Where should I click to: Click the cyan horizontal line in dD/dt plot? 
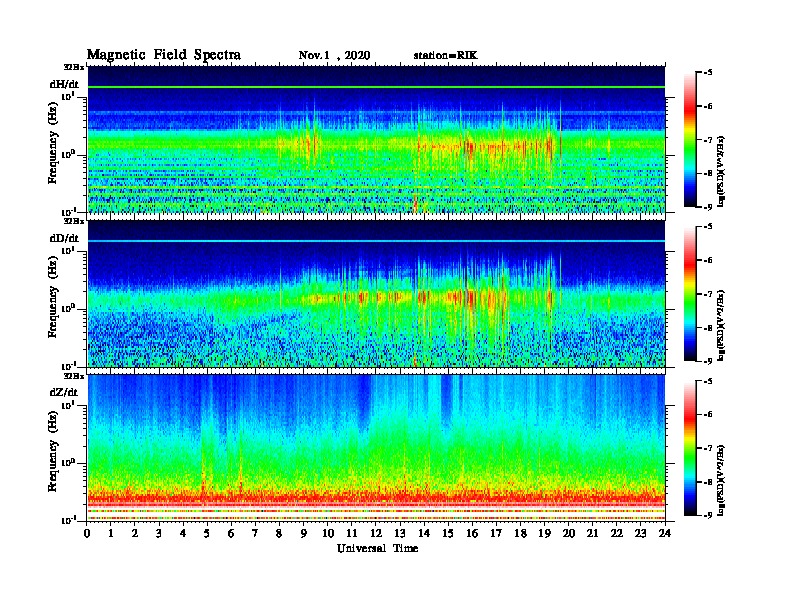(376, 241)
